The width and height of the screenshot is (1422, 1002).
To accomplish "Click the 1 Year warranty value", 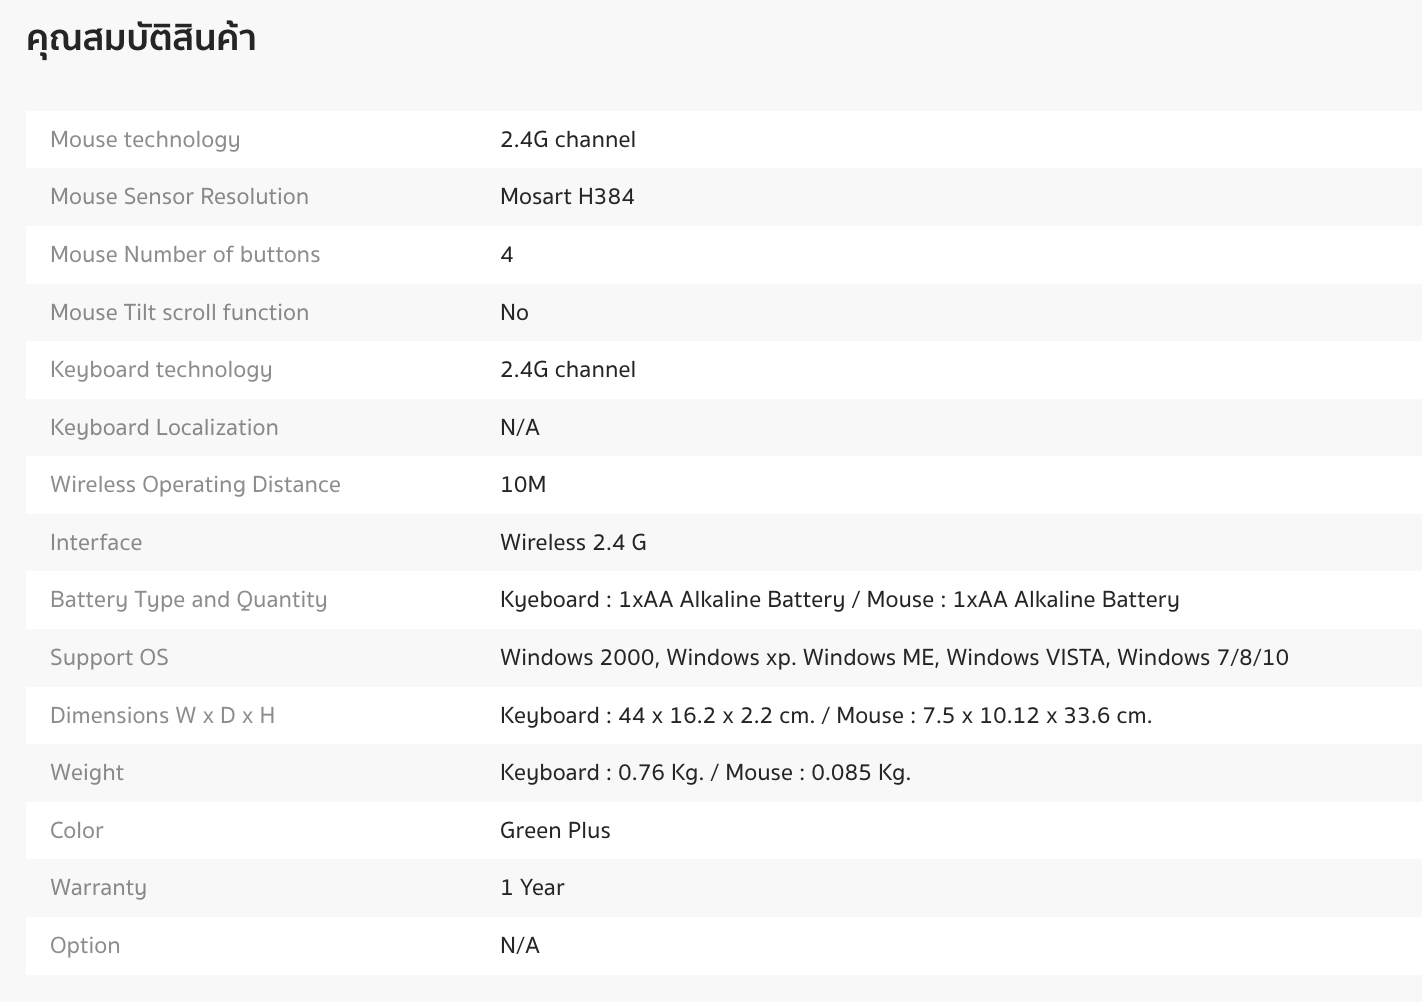I will point(532,888).
